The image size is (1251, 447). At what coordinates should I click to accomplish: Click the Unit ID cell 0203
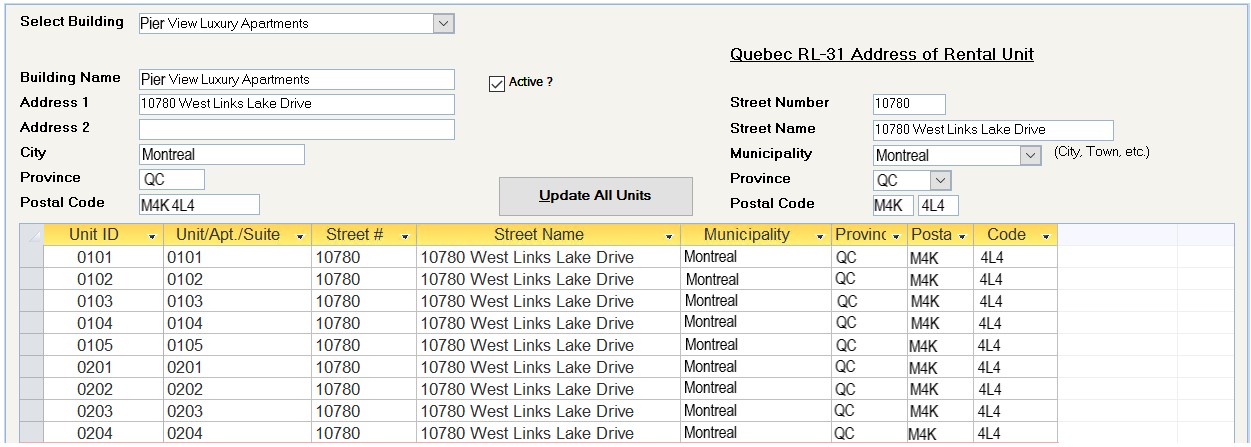pyautogui.click(x=104, y=411)
